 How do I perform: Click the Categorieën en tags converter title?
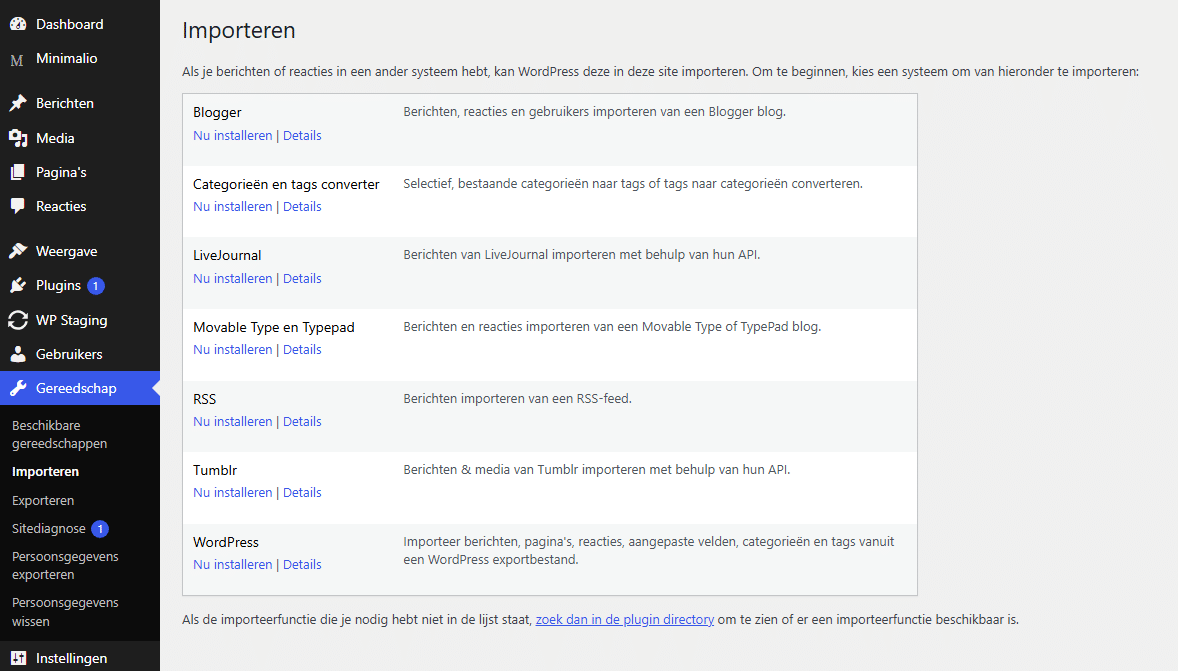[x=286, y=185]
